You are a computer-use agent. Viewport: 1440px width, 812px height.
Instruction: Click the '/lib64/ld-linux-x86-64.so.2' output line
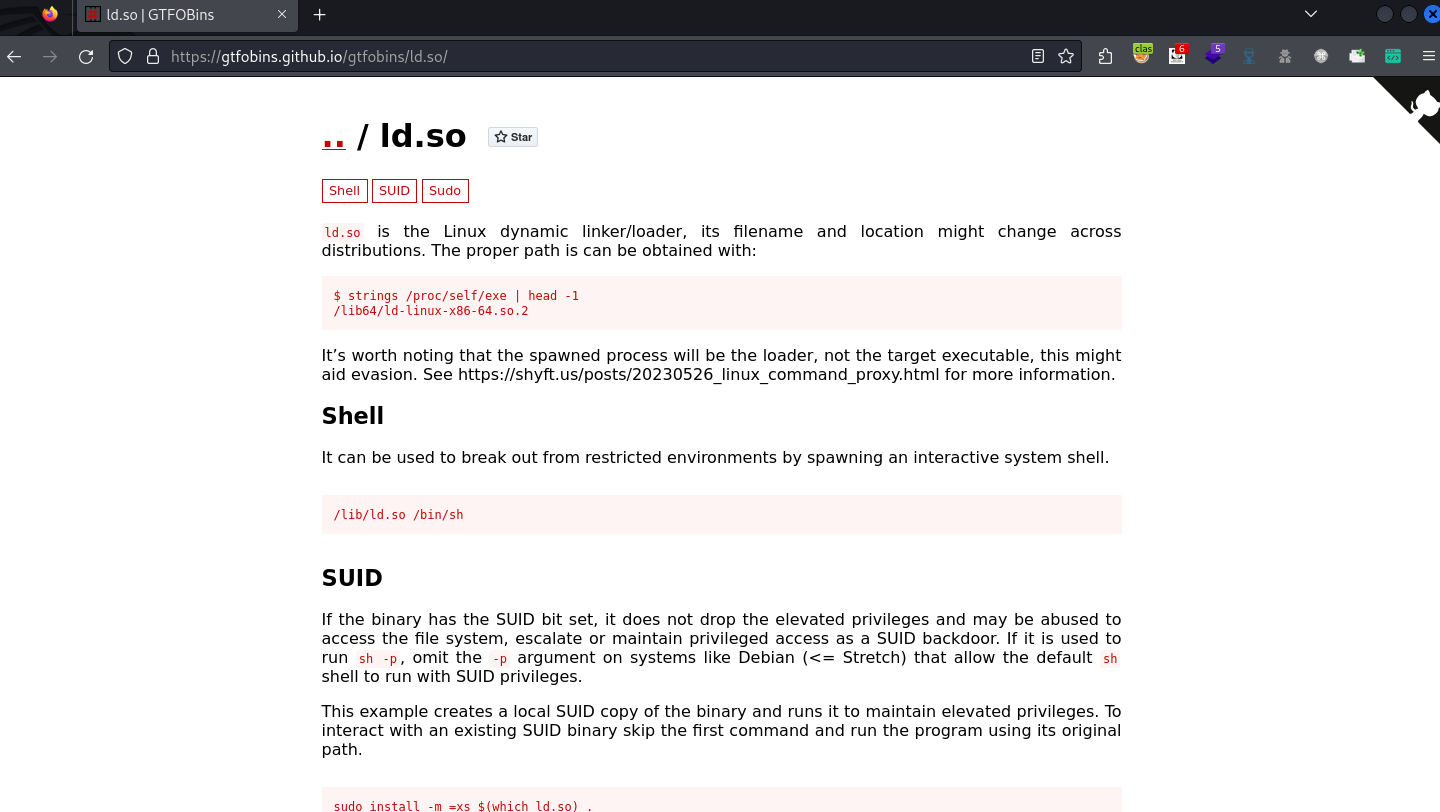431,311
